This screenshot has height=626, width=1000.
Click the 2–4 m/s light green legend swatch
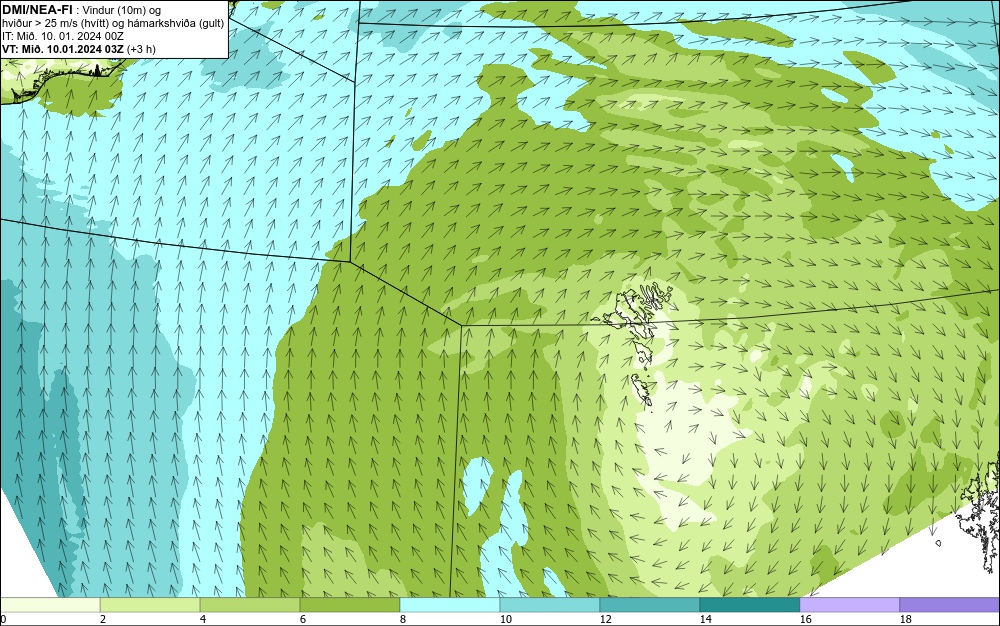click(x=150, y=604)
